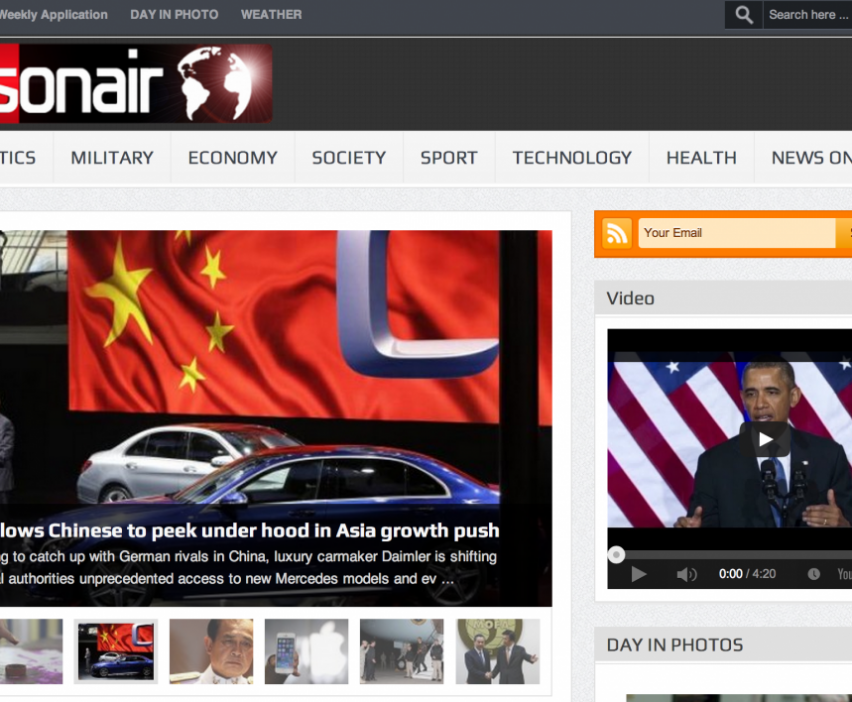
Task: Open the Chinese growth push headline
Action: [250, 530]
